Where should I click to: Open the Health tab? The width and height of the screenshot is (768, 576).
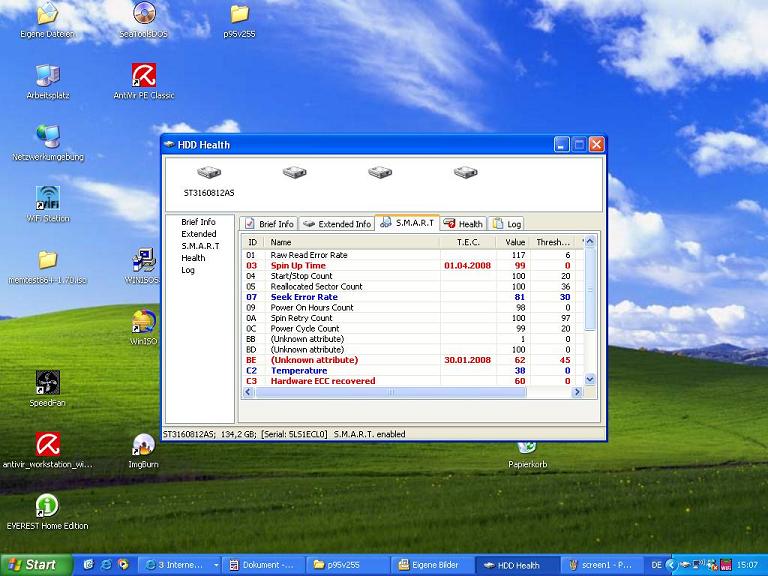pyautogui.click(x=463, y=224)
